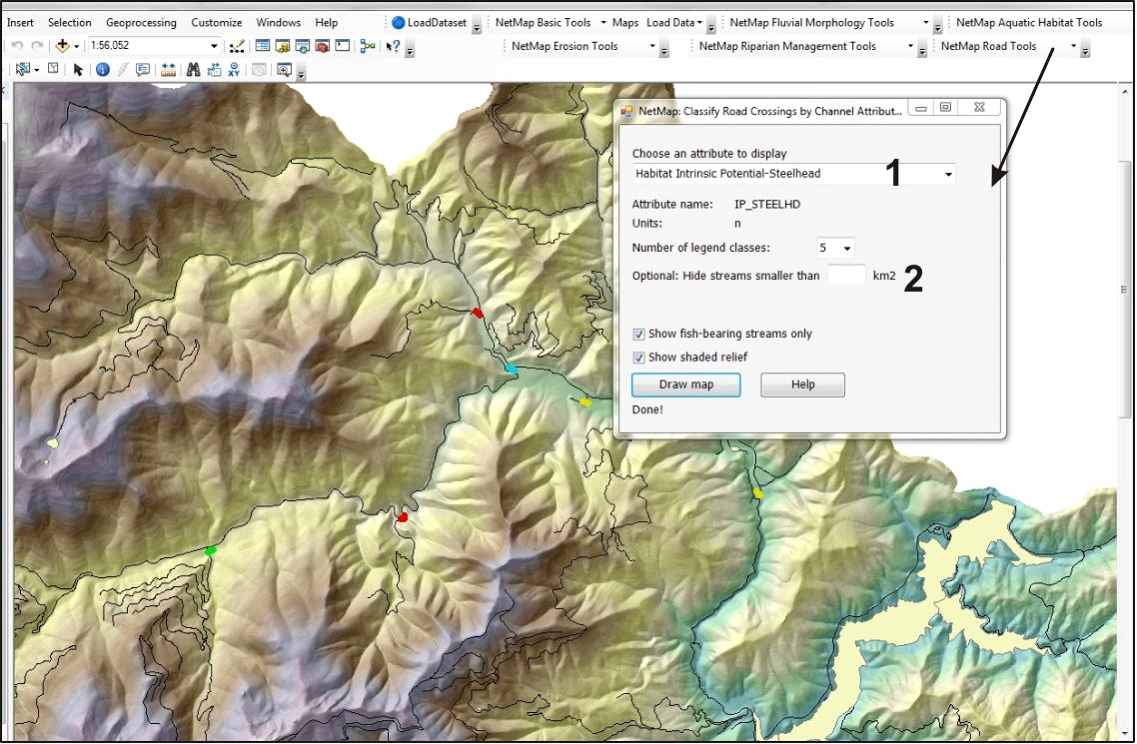Screen dimensions: 1137x744
Task: Click the Help button in dialog
Action: pos(803,385)
